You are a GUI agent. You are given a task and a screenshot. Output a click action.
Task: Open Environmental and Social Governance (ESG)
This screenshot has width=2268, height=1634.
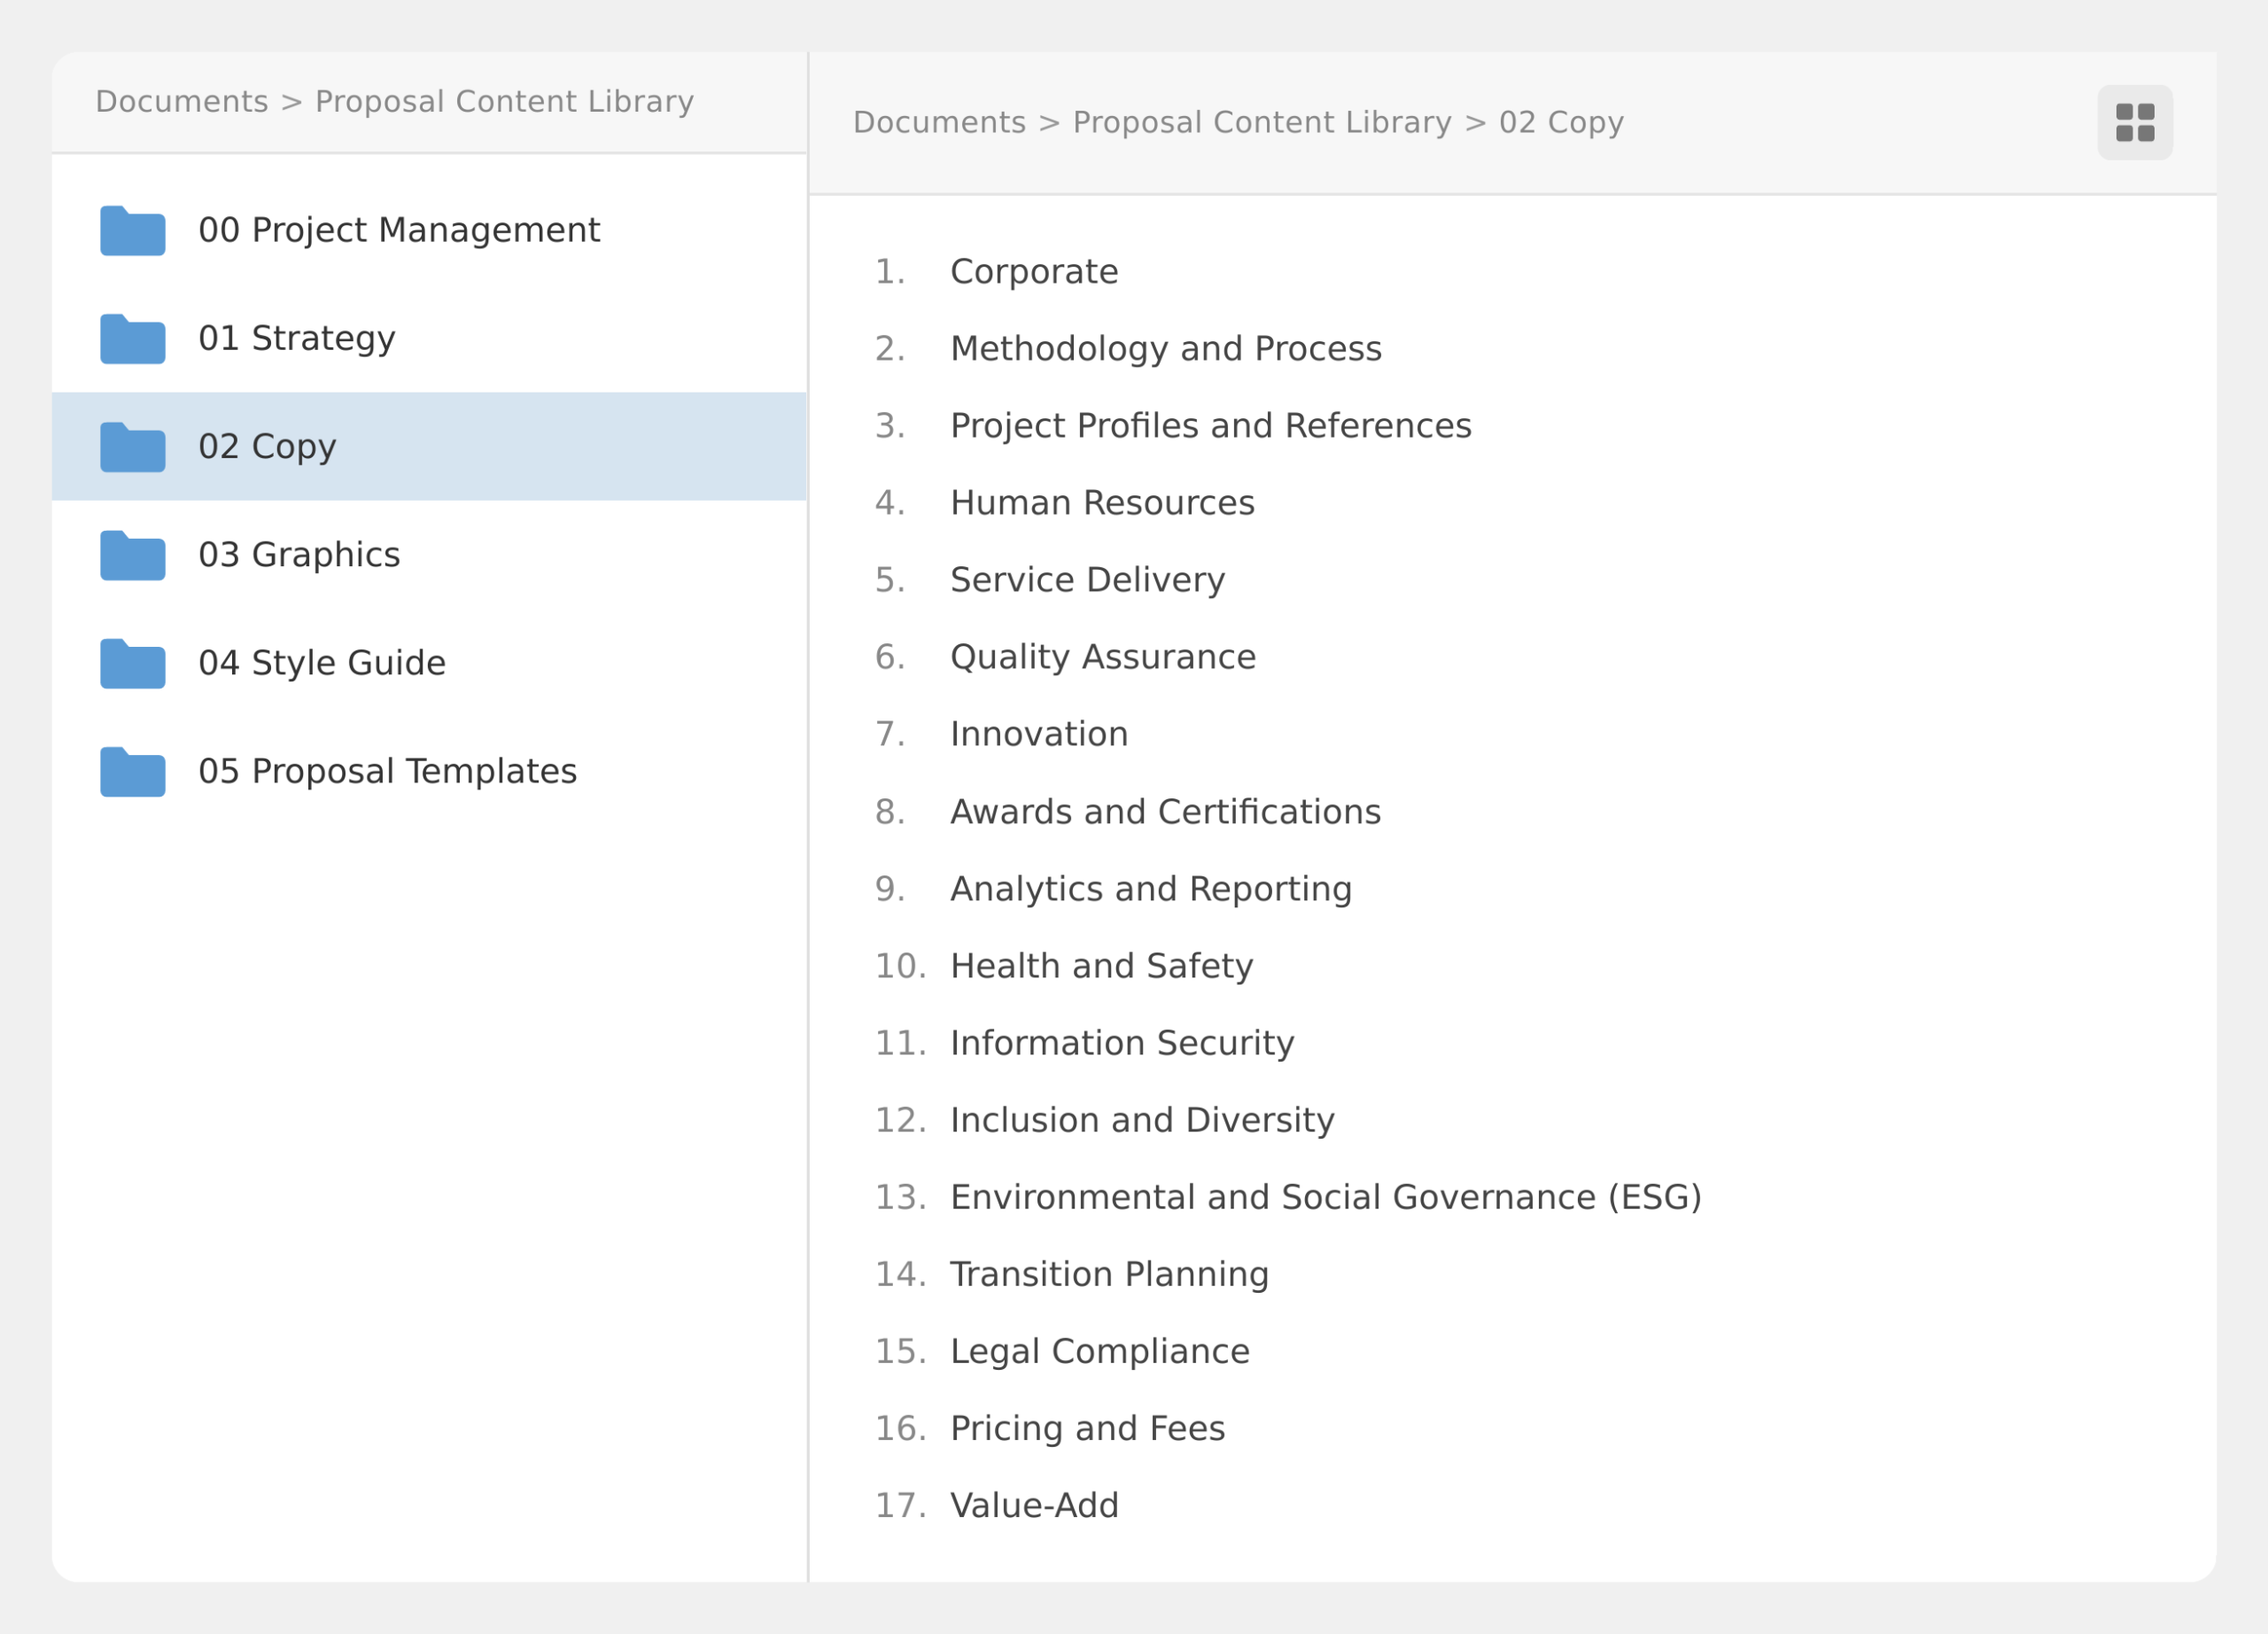[1325, 1197]
